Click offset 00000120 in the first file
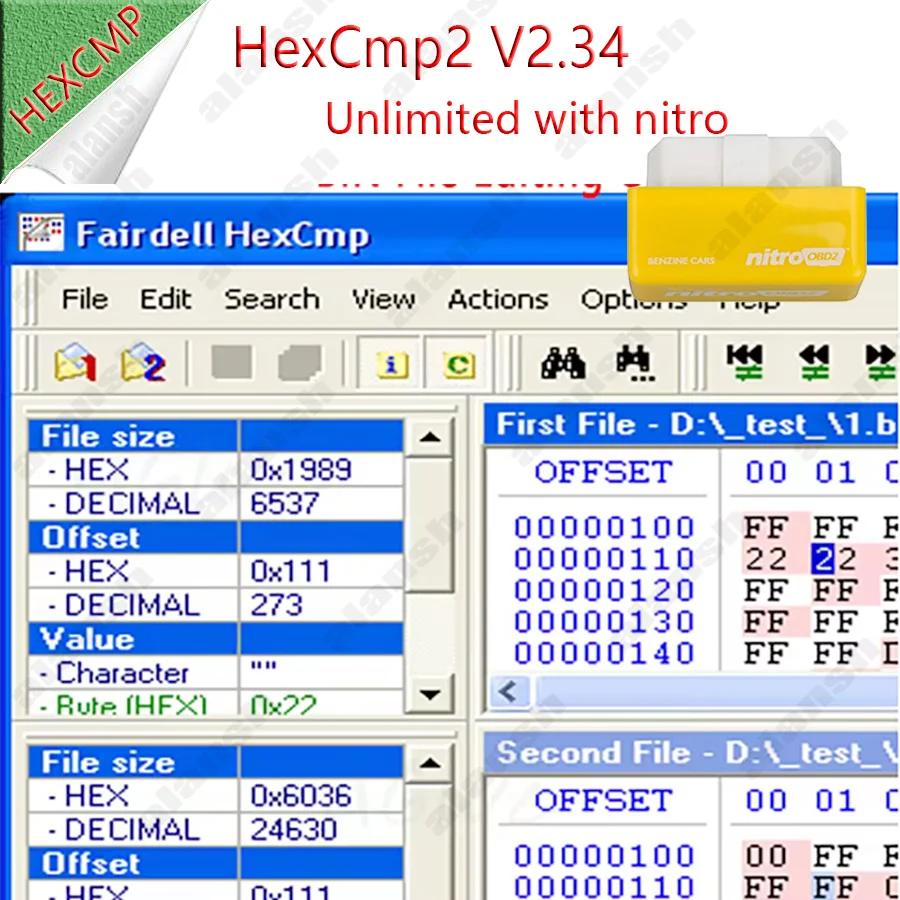The height and width of the screenshot is (900, 900). point(603,589)
